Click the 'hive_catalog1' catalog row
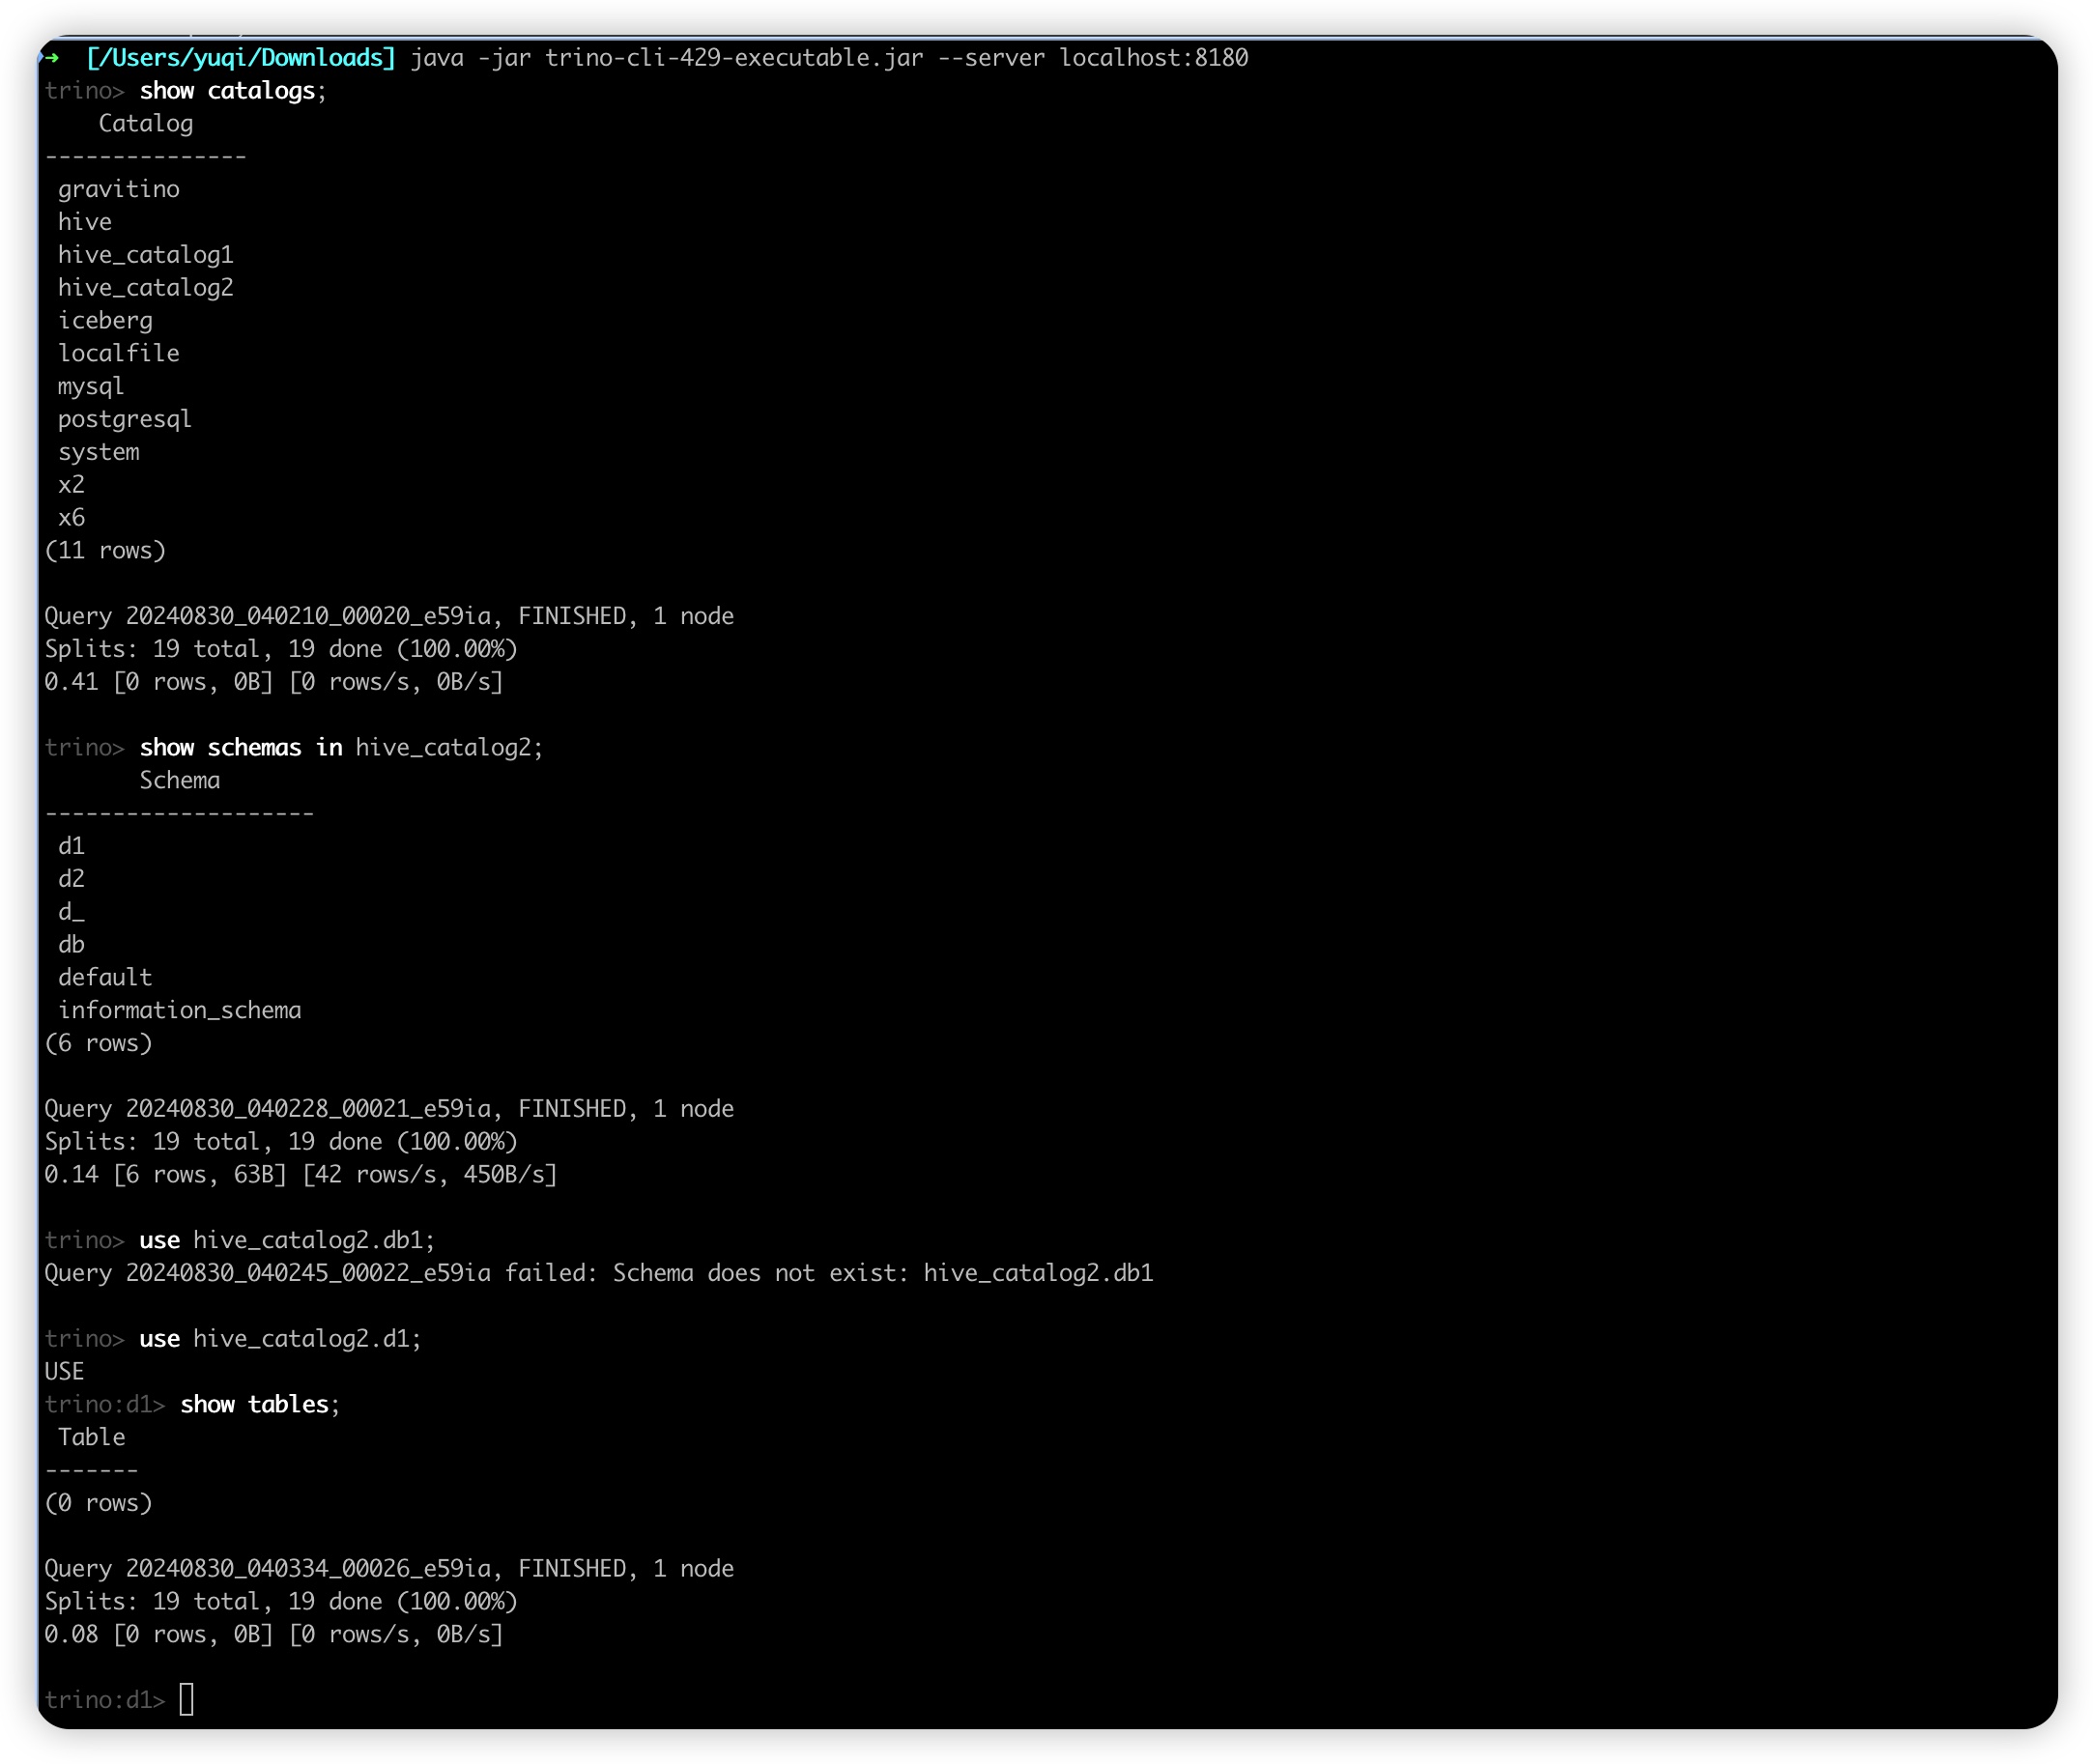The height and width of the screenshot is (1764, 2093). pyautogui.click(x=146, y=255)
